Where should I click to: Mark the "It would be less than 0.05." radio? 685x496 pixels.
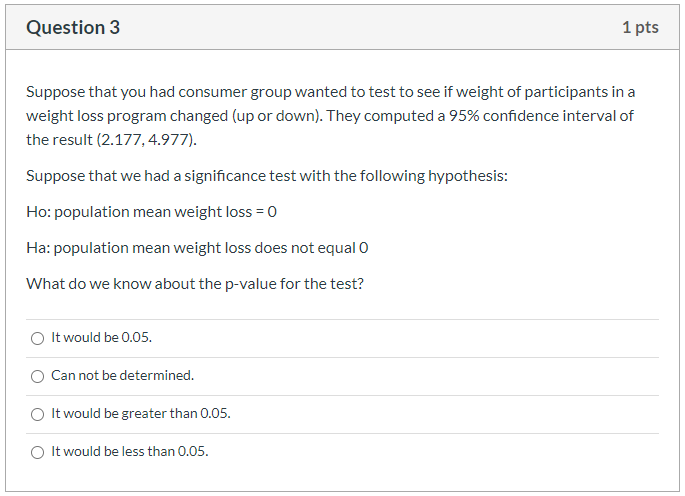(x=37, y=452)
